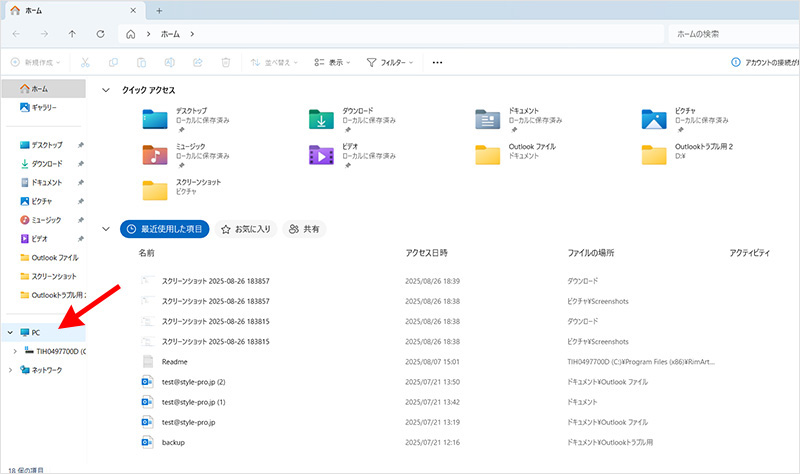Open the Readme file in recent list
The image size is (800, 474).
point(175,361)
